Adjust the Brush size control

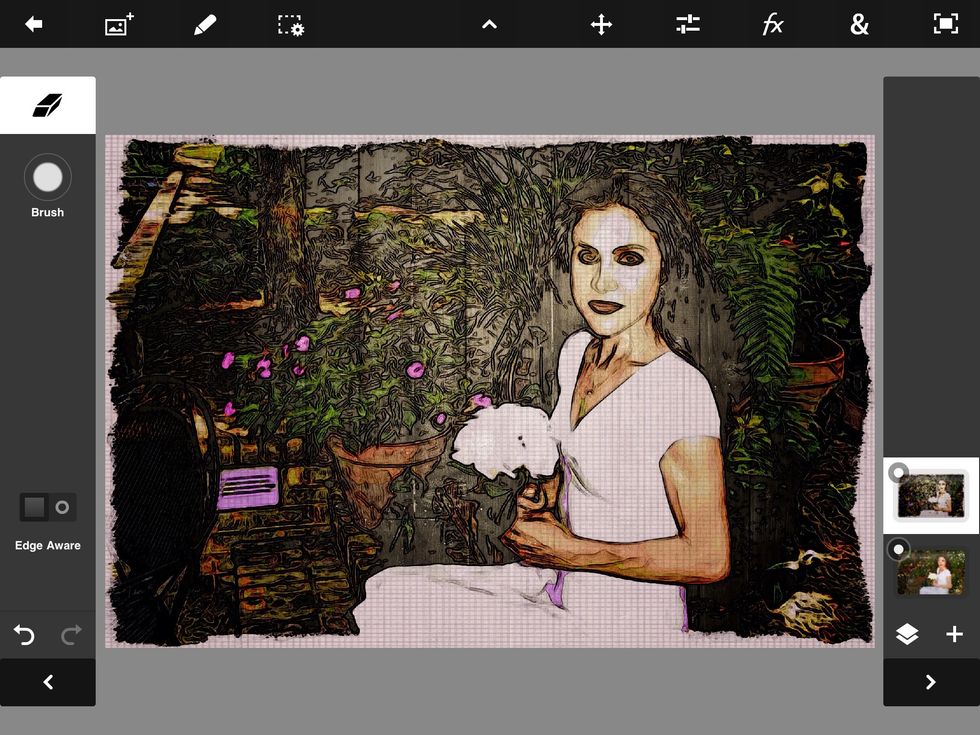[47, 177]
